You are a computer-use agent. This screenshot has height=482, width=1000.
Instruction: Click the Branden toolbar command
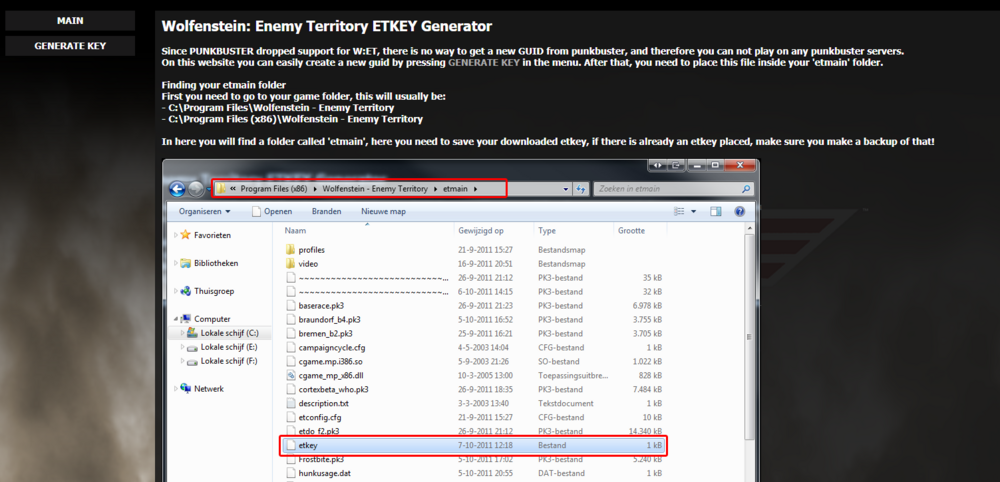327,211
